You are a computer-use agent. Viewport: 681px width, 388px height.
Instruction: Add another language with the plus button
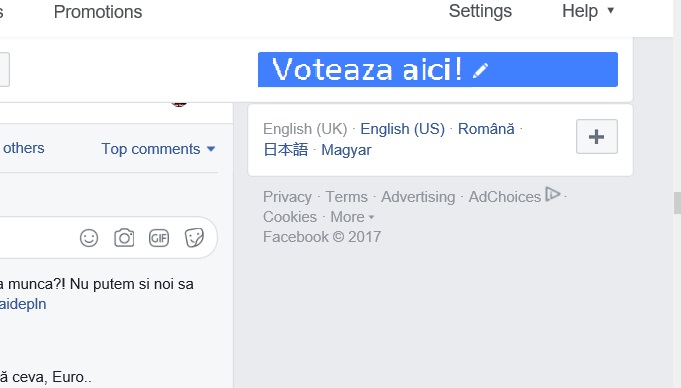597,136
